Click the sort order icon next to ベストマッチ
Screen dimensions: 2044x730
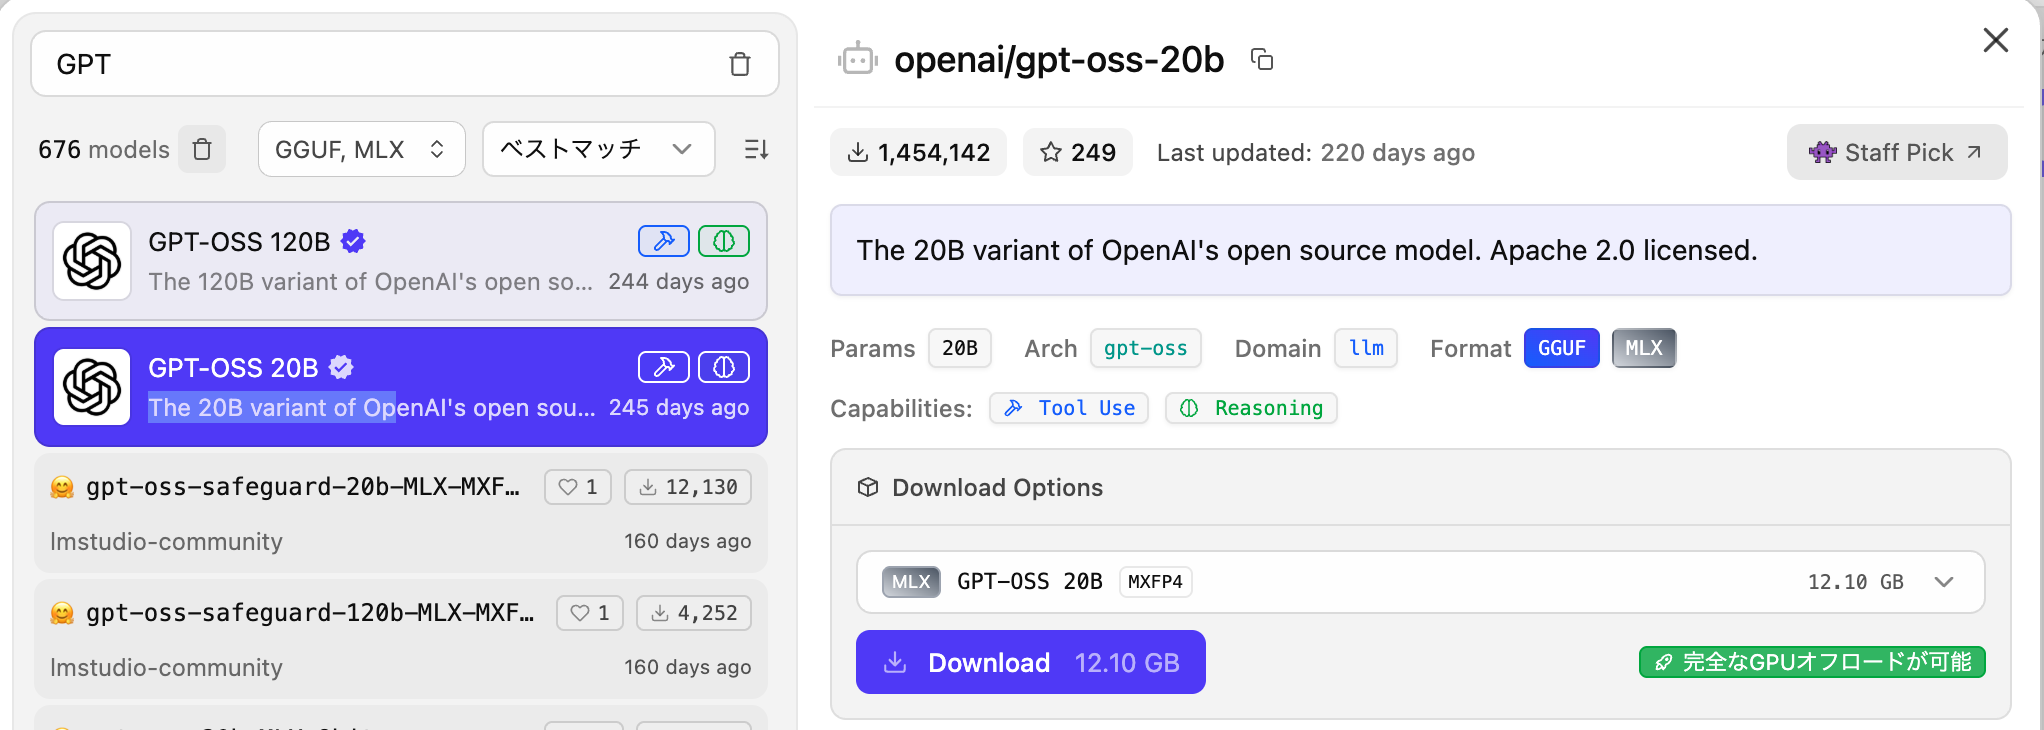756,149
